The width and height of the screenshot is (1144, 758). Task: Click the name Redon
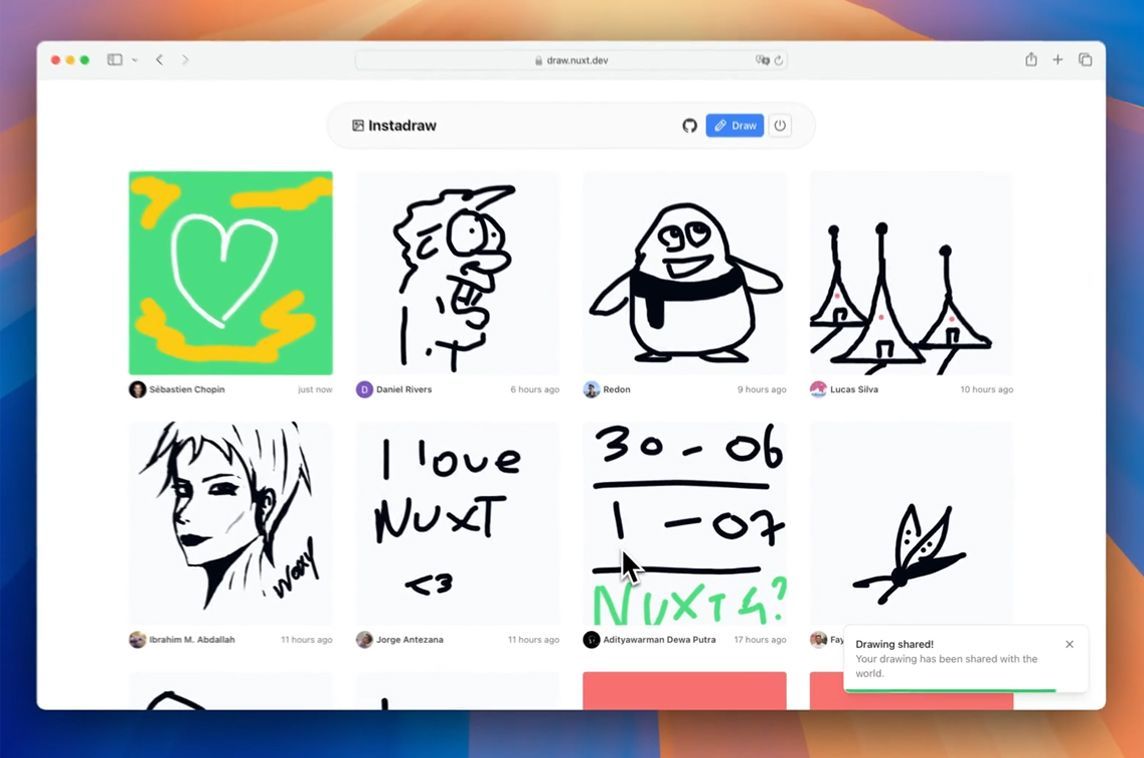(617, 390)
